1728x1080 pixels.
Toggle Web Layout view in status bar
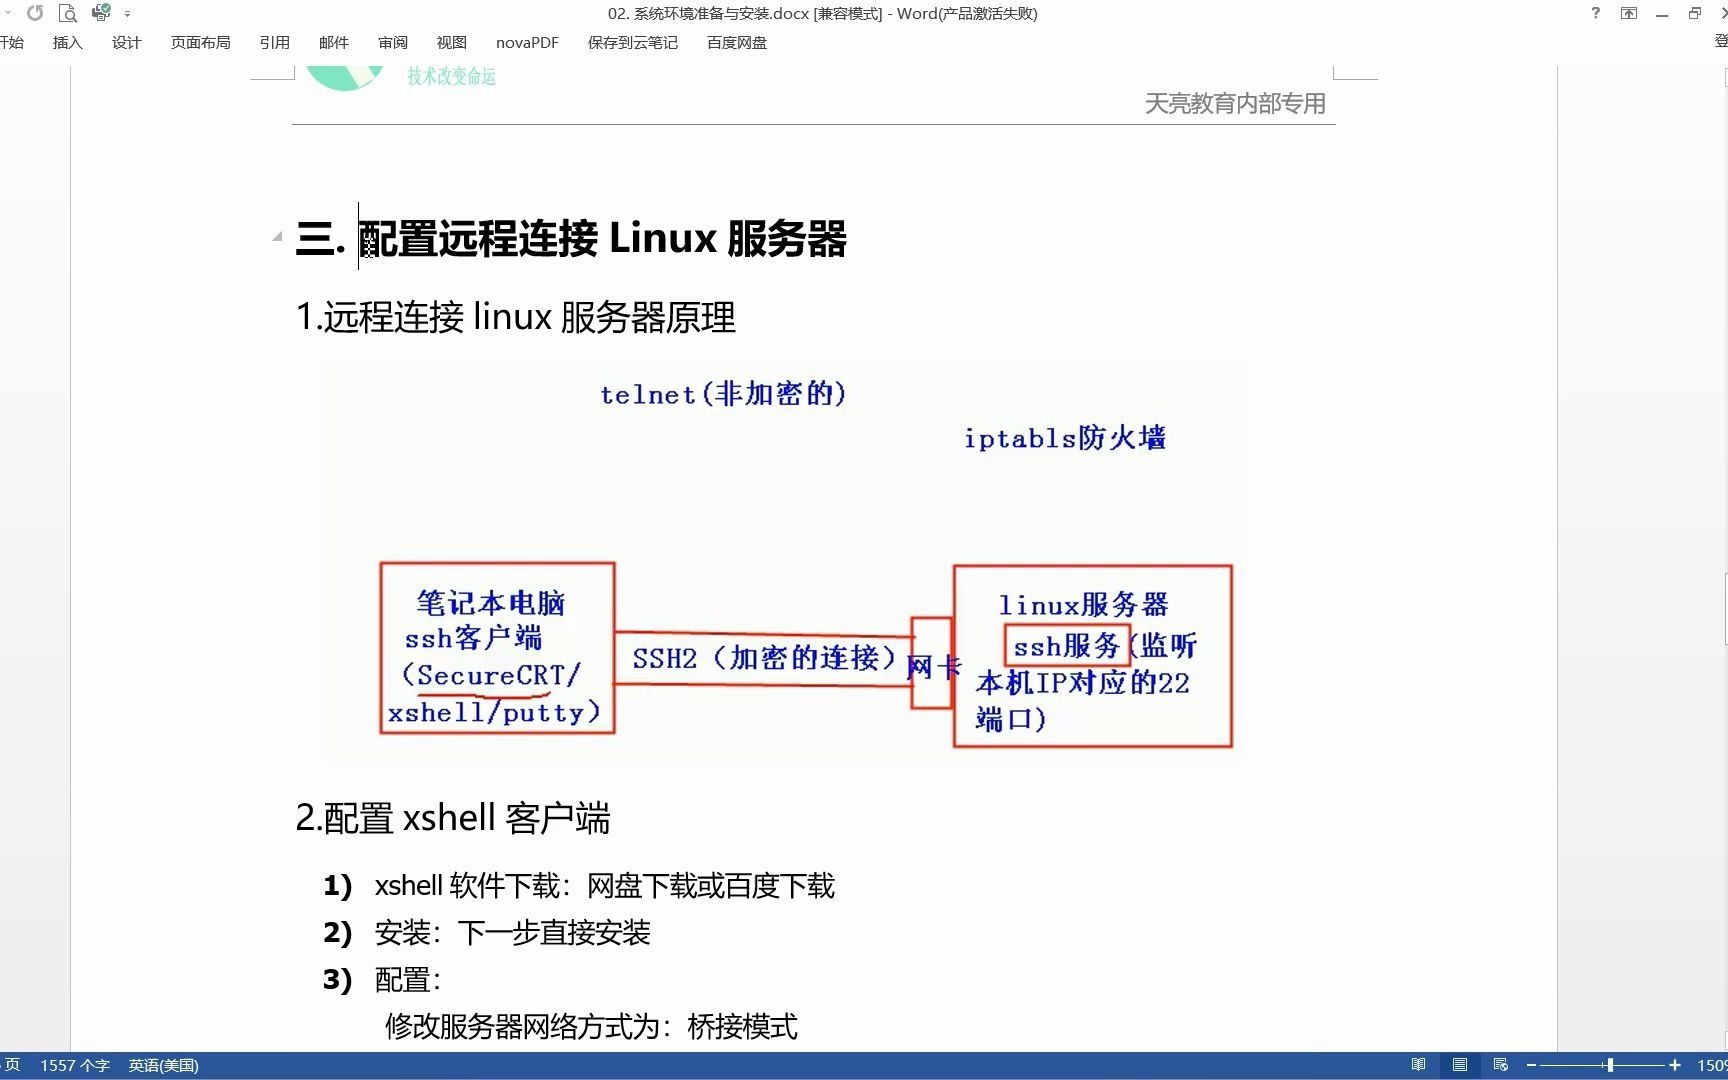point(1499,1064)
